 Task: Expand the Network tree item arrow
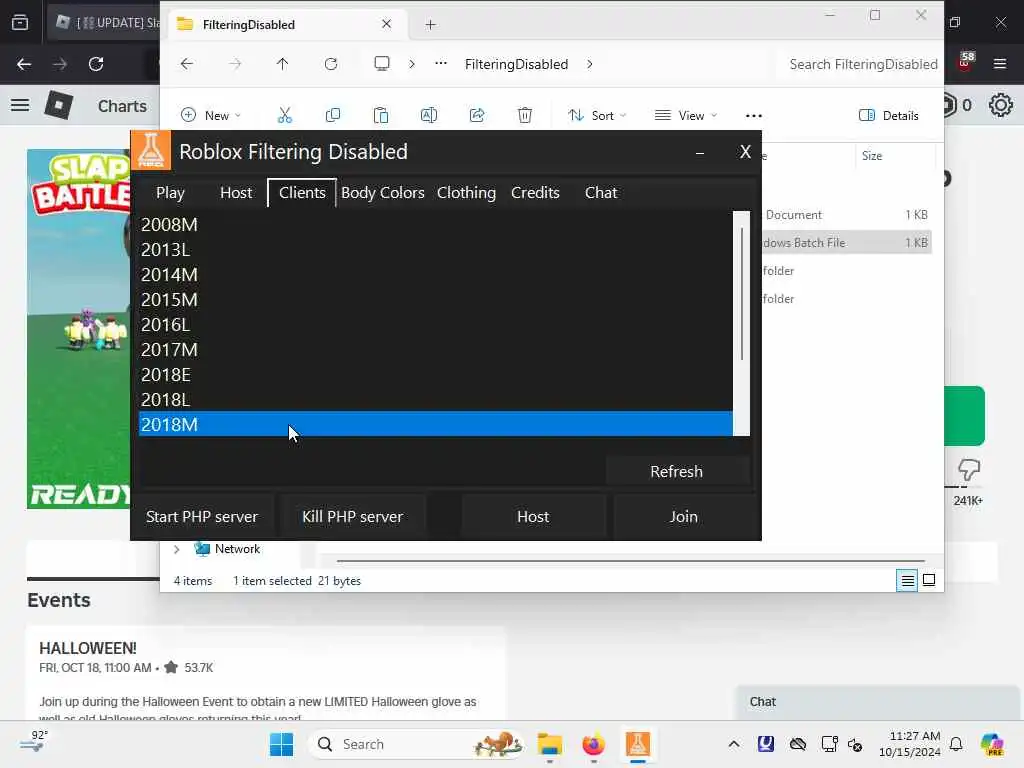coord(176,549)
